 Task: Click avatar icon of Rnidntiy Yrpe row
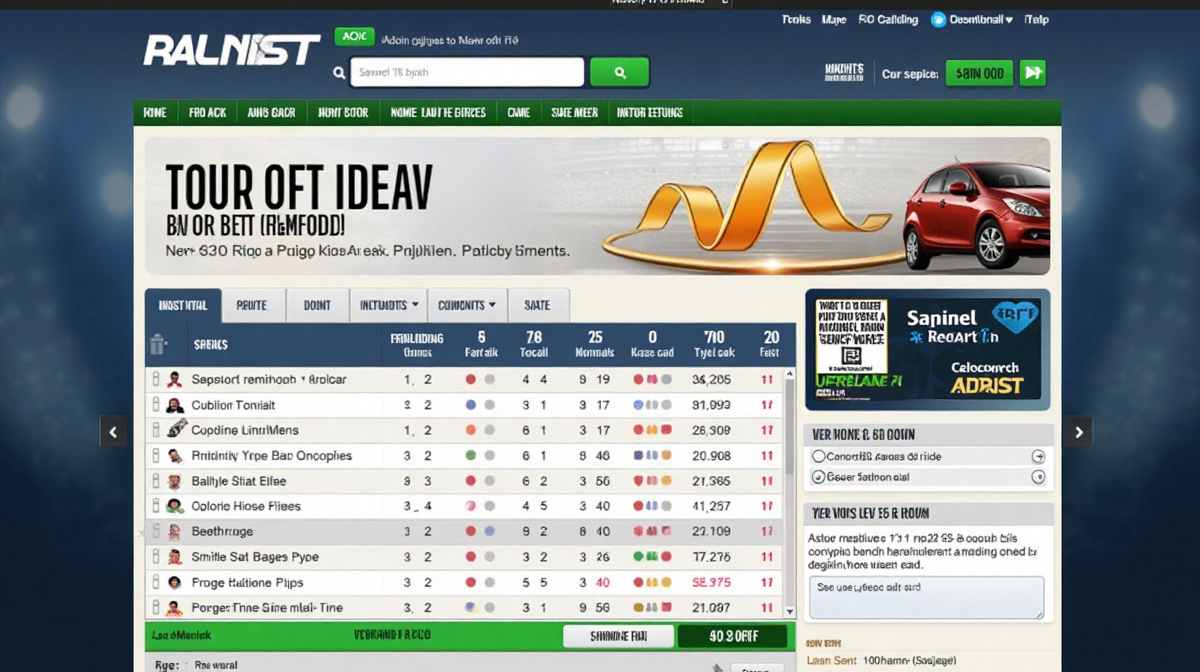(174, 455)
